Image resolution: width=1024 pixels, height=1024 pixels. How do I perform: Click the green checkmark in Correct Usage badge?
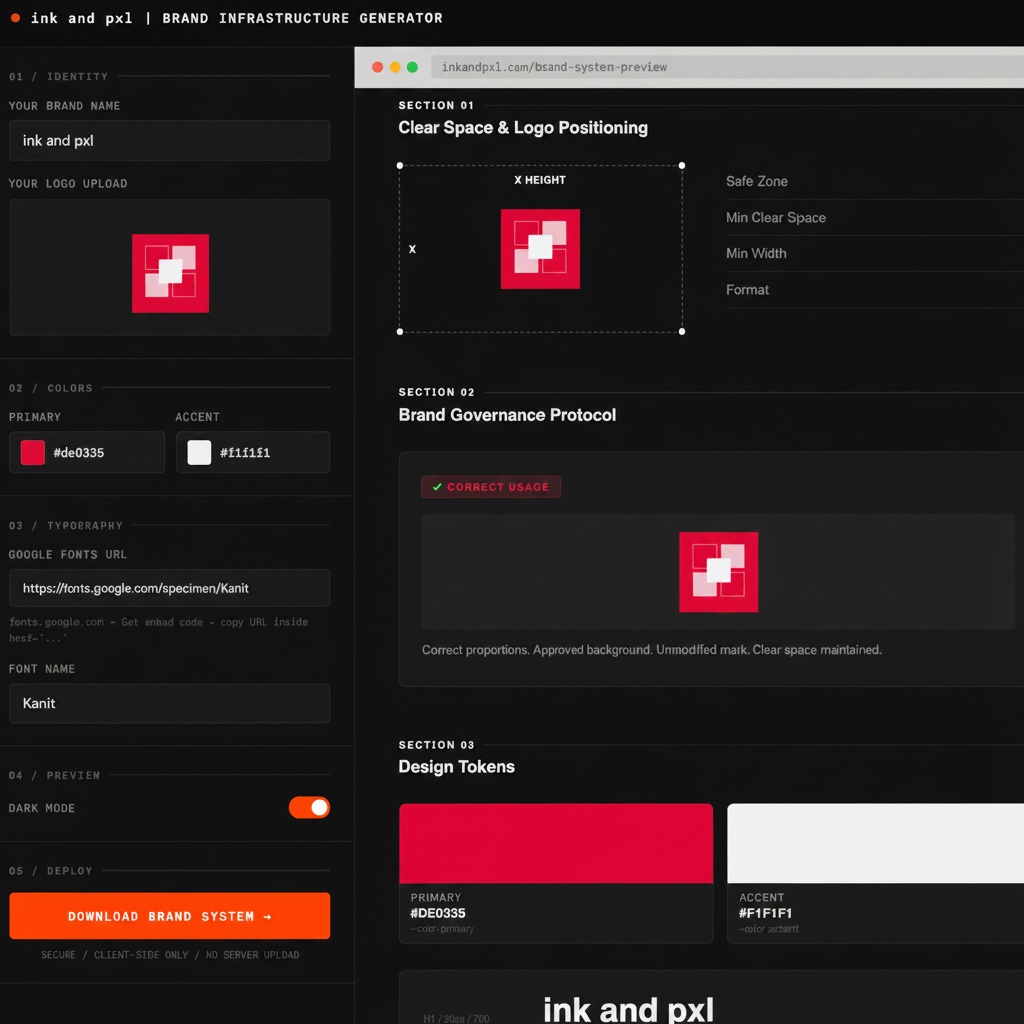click(x=437, y=487)
